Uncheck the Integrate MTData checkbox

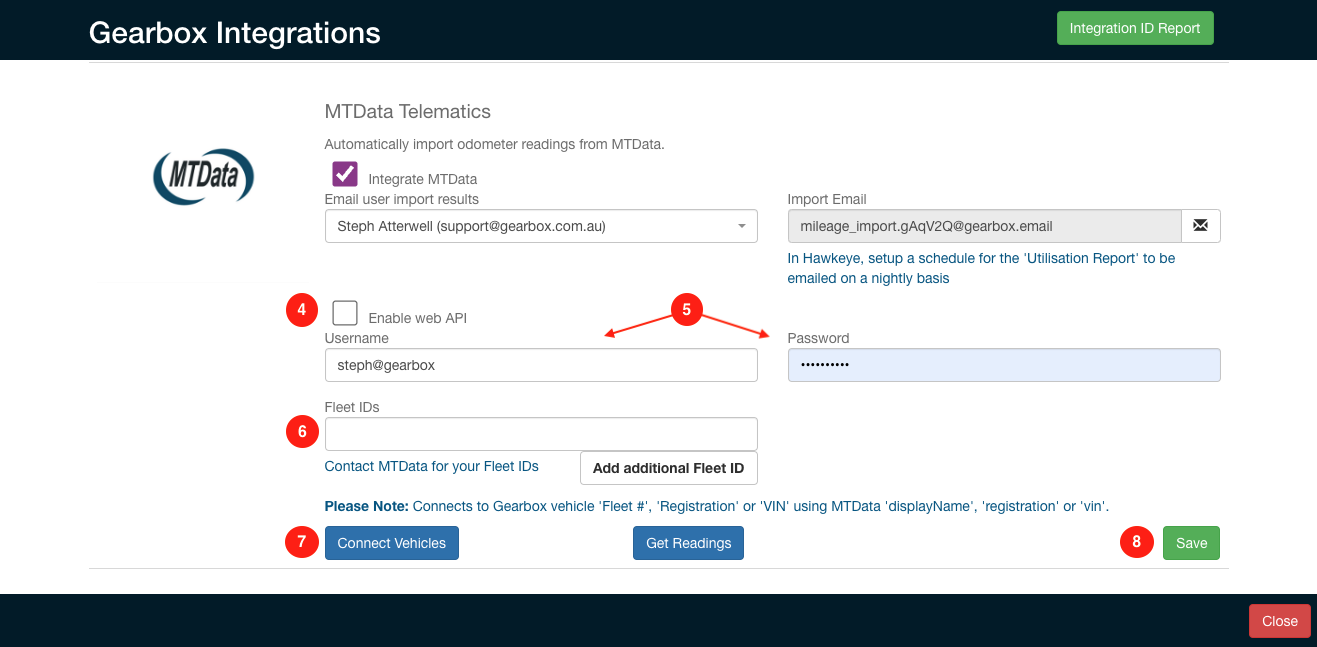(x=344, y=173)
